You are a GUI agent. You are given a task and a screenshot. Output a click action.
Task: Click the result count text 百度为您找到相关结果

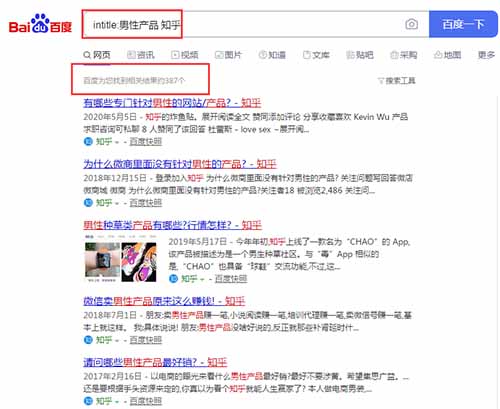point(134,80)
